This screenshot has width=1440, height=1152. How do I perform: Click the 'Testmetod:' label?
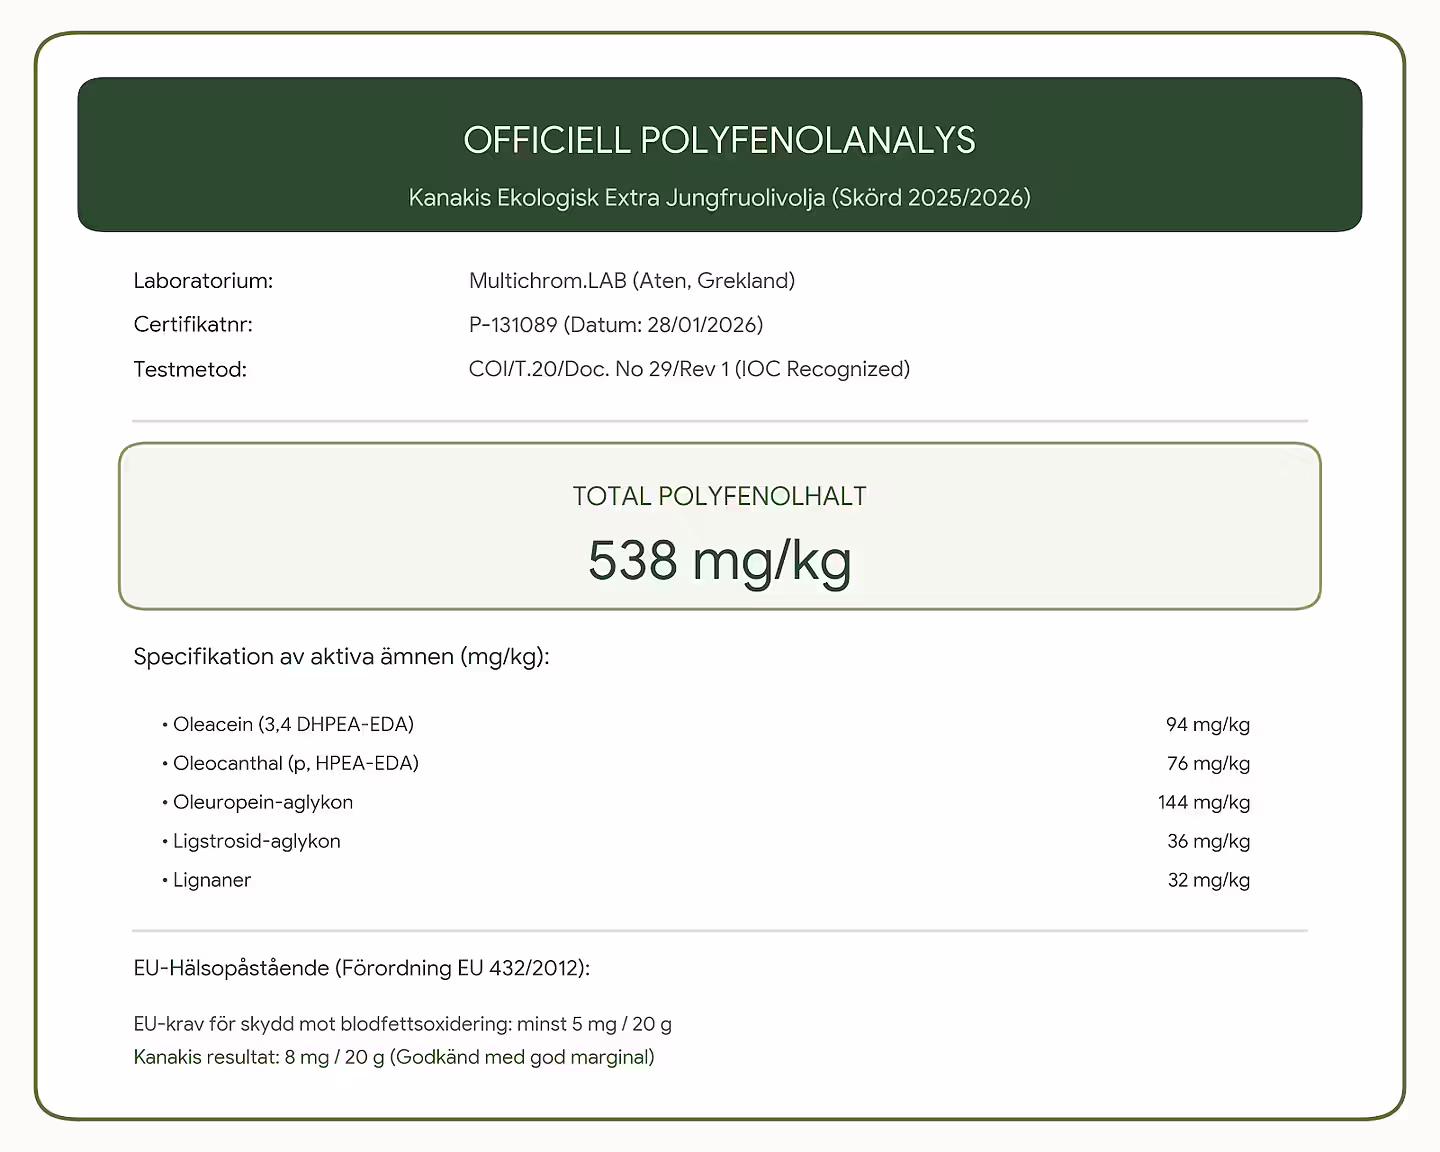[x=190, y=370]
